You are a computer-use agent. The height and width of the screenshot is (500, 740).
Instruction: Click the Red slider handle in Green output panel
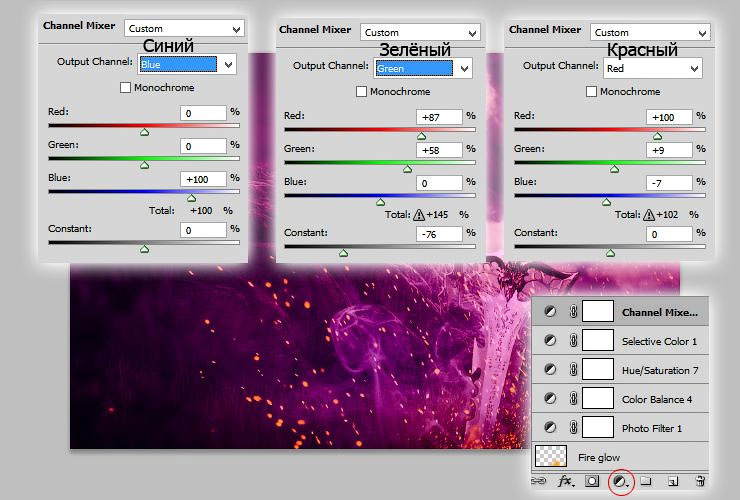421,136
